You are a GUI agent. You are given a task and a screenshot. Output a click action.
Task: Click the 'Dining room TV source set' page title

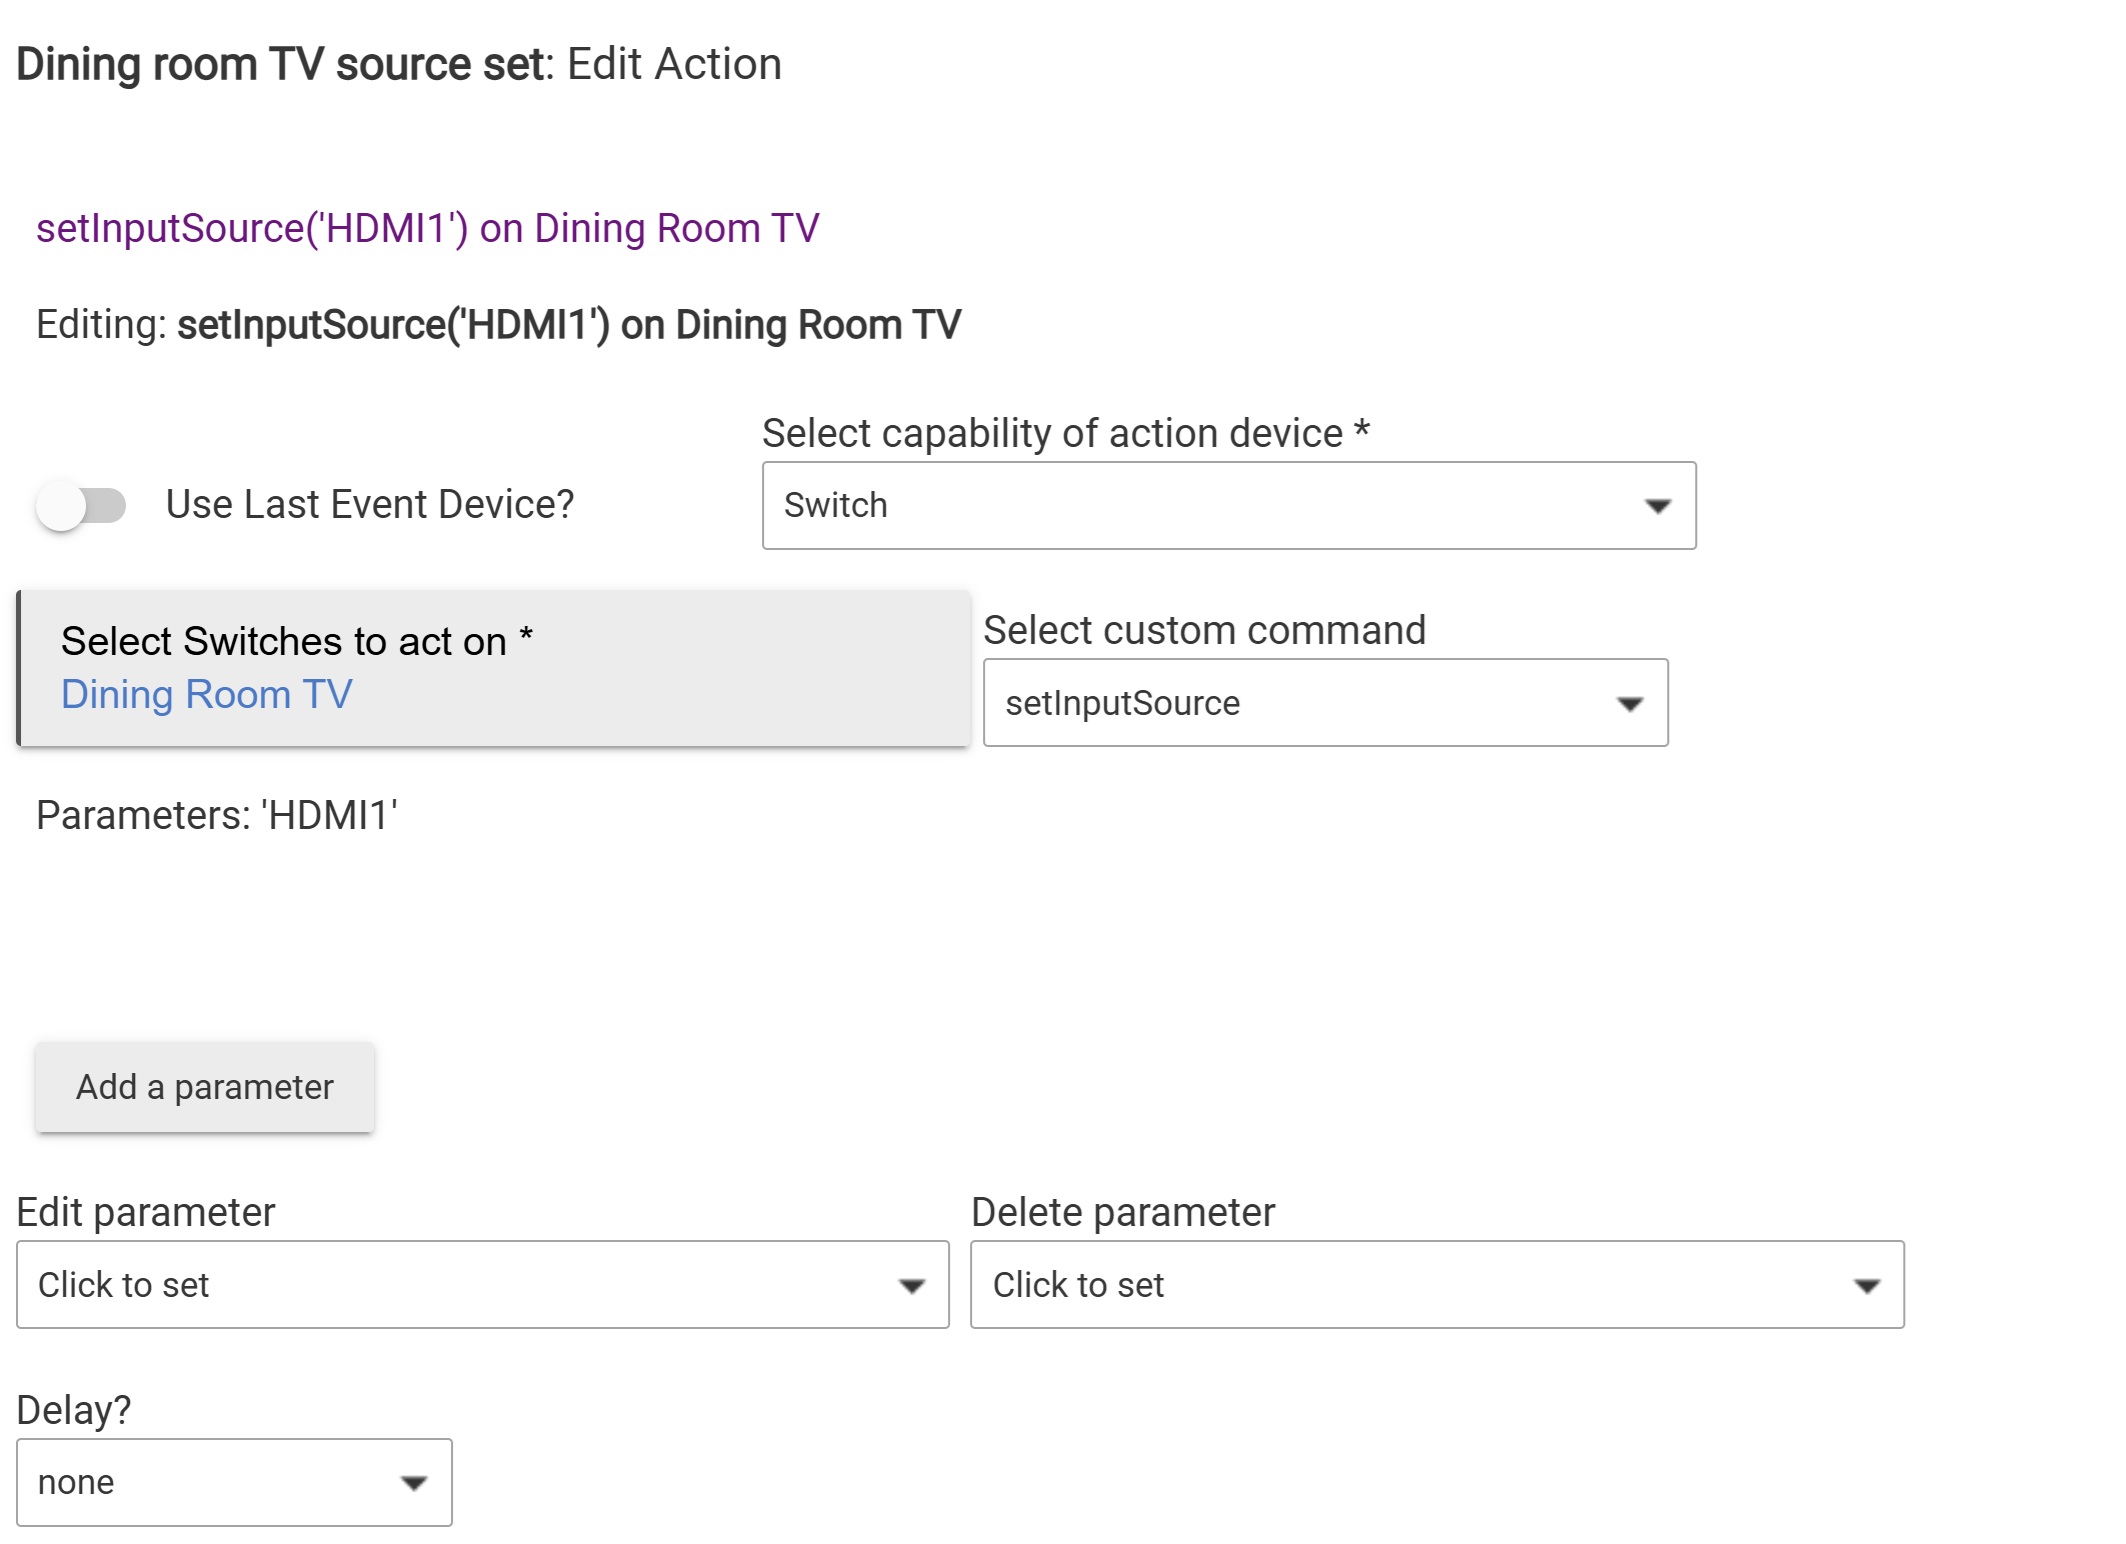point(283,64)
